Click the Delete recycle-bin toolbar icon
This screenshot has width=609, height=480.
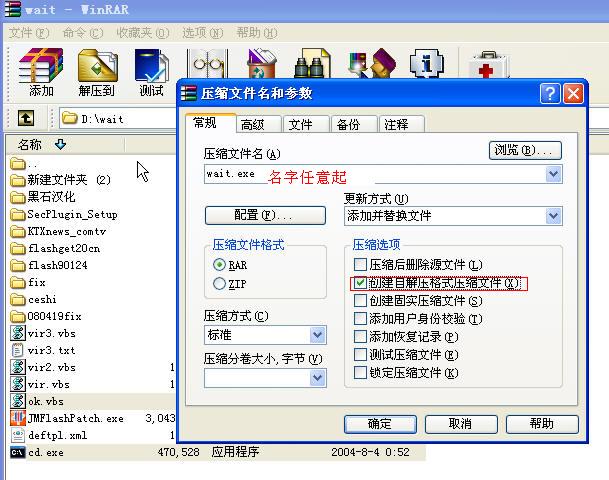click(x=262, y=63)
